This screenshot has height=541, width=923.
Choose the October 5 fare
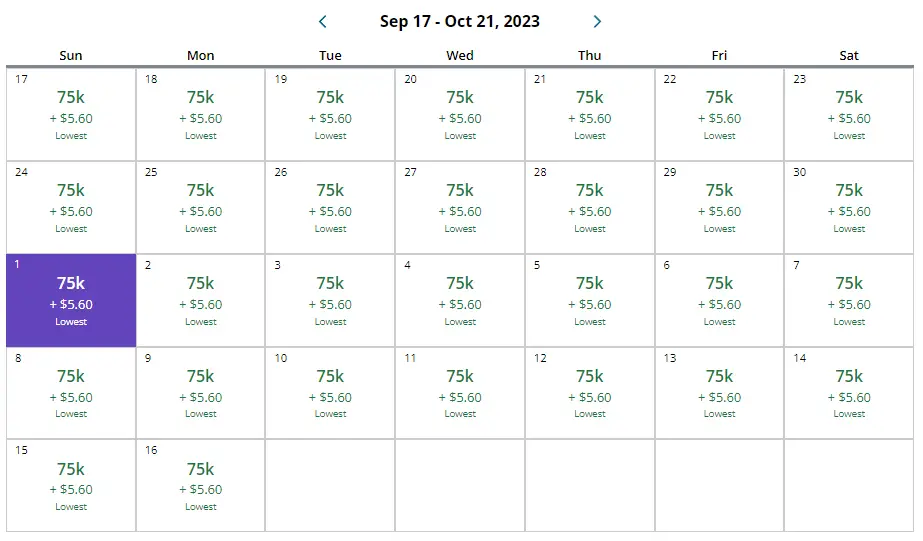(x=590, y=301)
